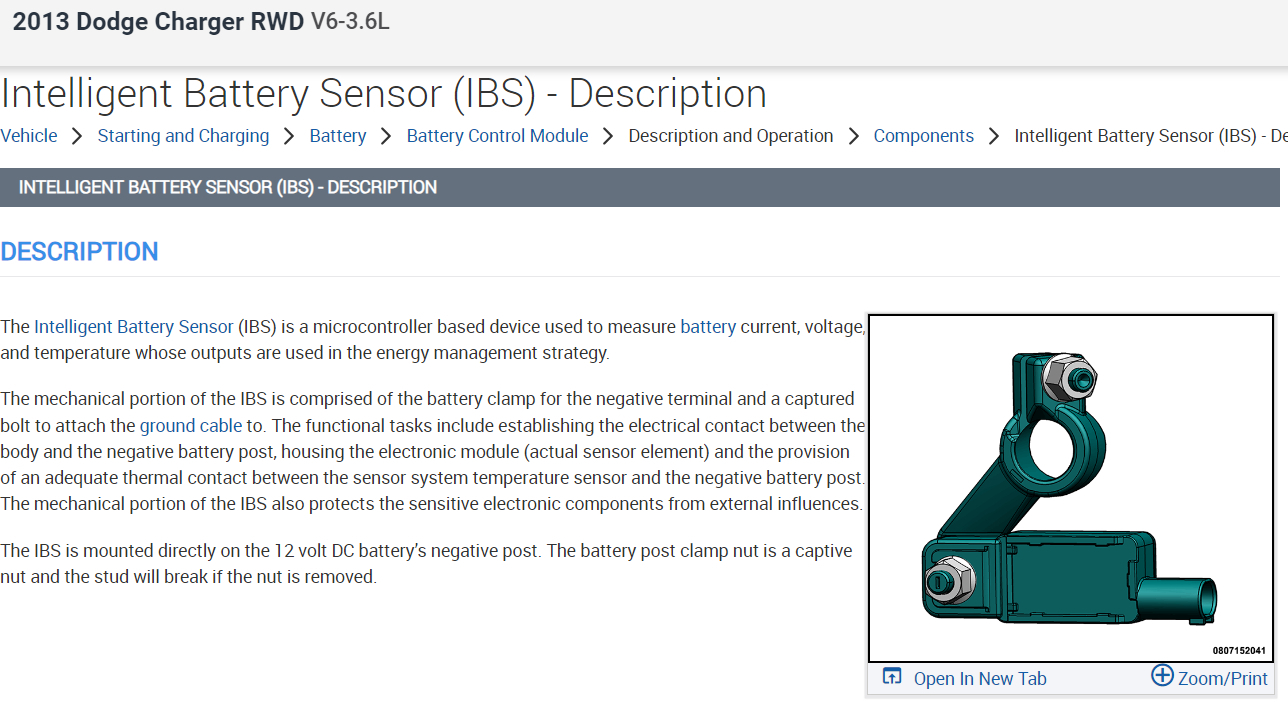Go to Starting and Charging breadcrumb
This screenshot has width=1288, height=702.
(183, 136)
